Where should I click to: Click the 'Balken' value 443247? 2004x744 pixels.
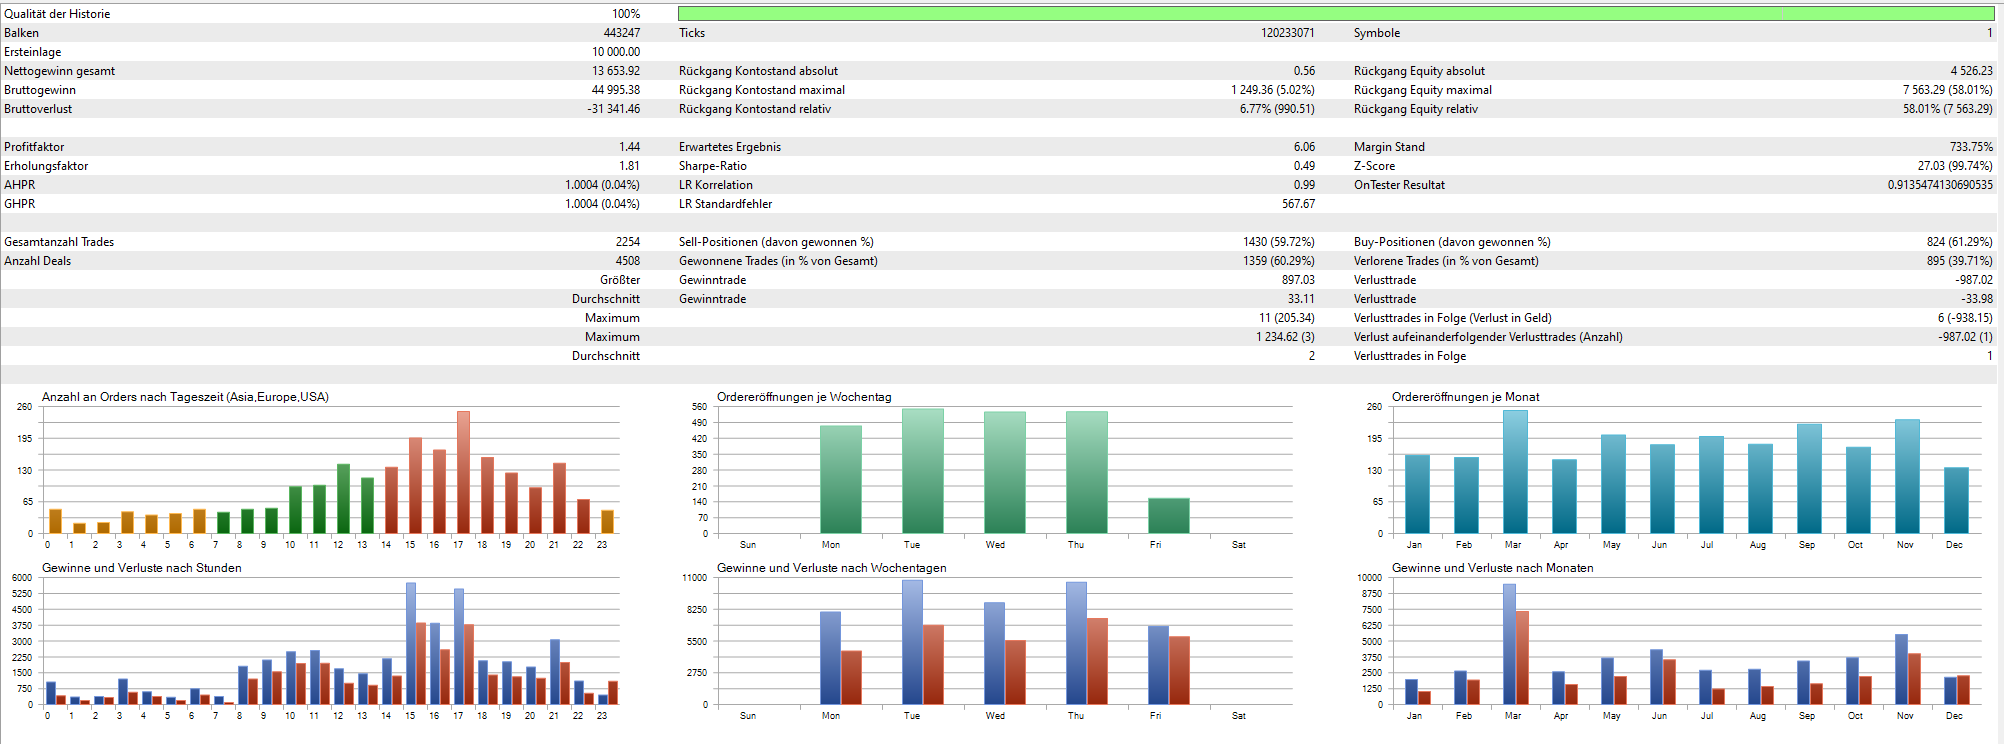click(x=621, y=33)
